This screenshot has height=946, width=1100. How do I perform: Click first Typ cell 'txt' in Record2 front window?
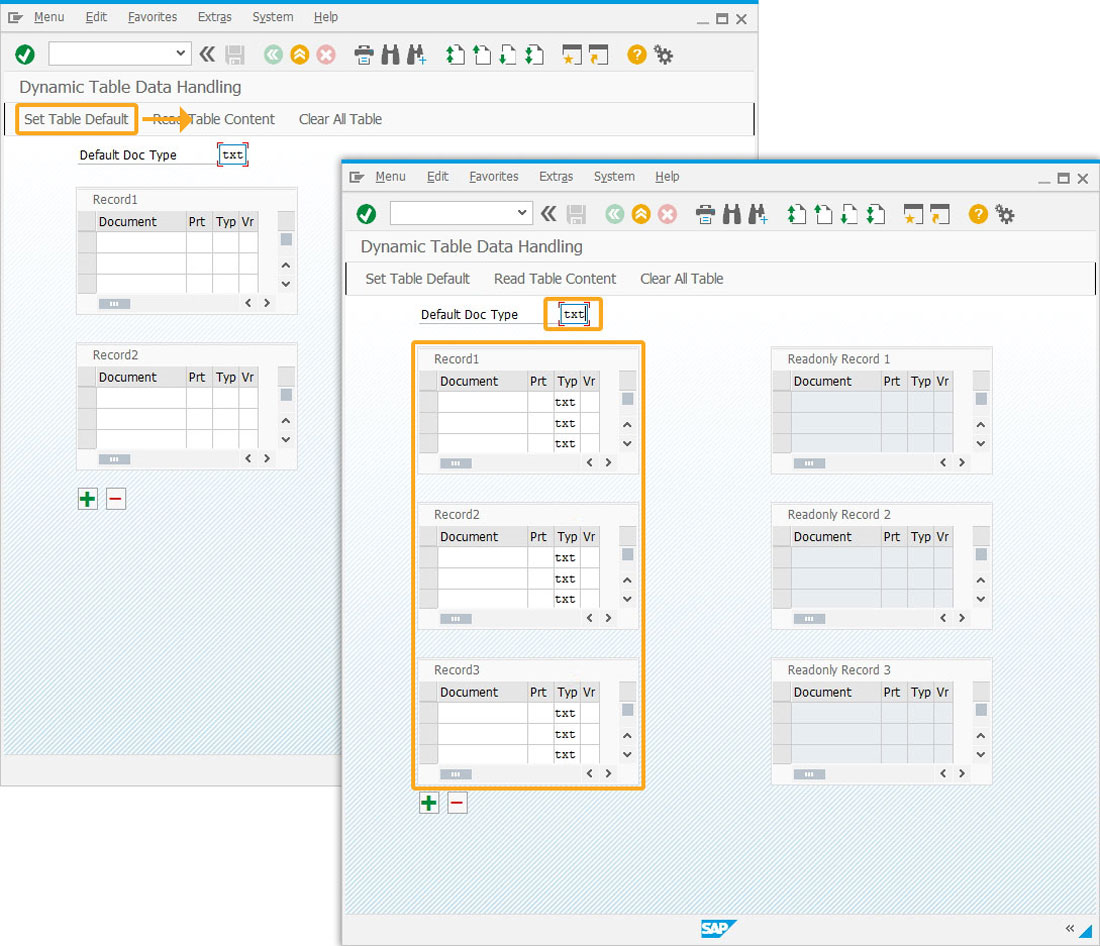pos(565,558)
